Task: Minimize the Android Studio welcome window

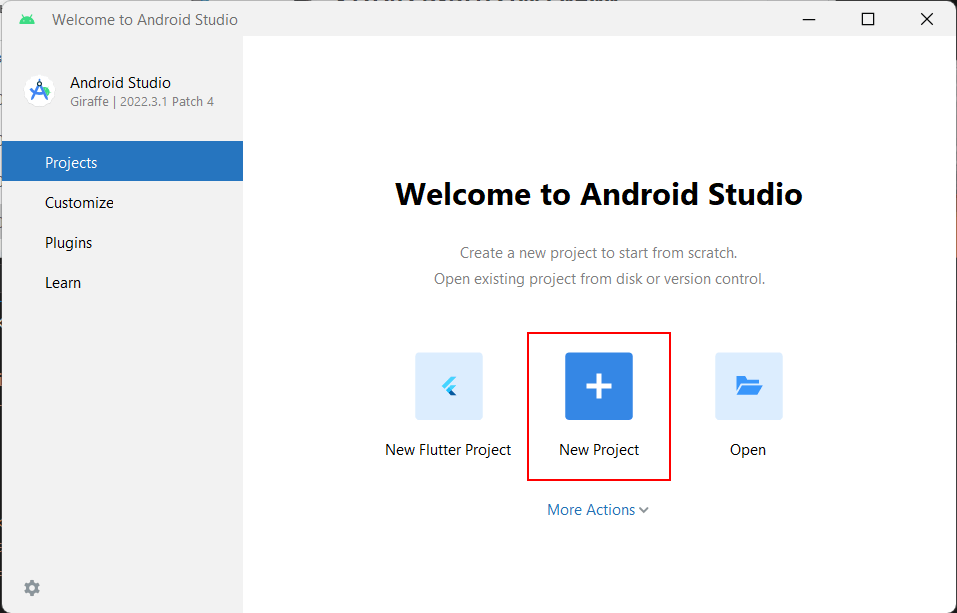Action: (x=810, y=19)
